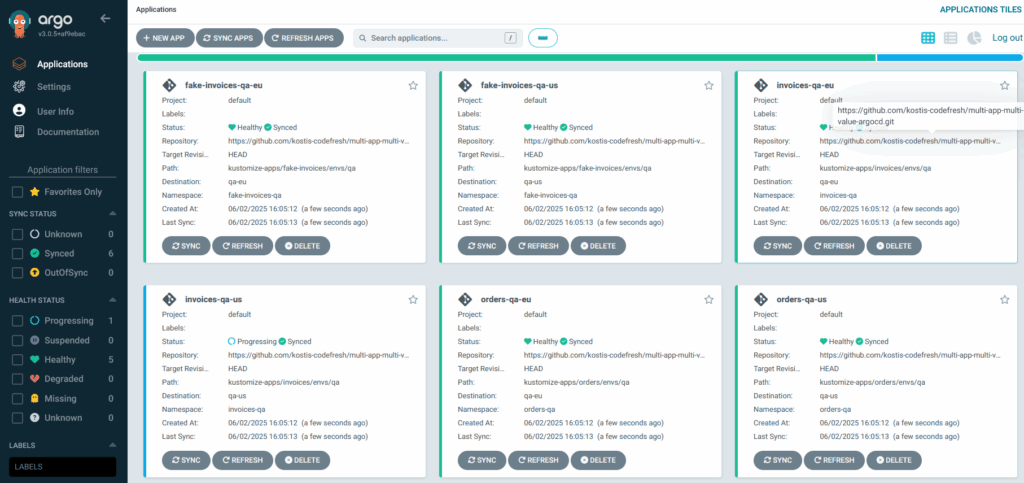This screenshot has height=483, width=1024.
Task: Check the health status Unknown filter
Action: pyautogui.click(x=18, y=418)
